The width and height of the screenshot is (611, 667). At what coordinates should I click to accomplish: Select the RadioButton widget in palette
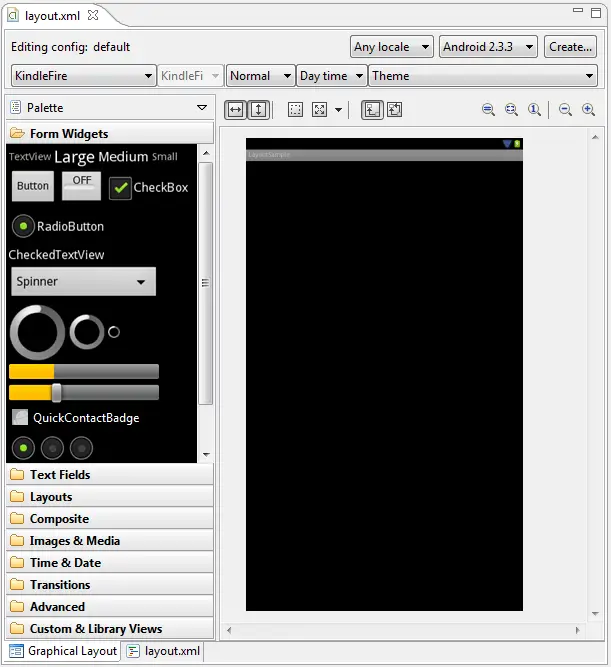pos(23,226)
